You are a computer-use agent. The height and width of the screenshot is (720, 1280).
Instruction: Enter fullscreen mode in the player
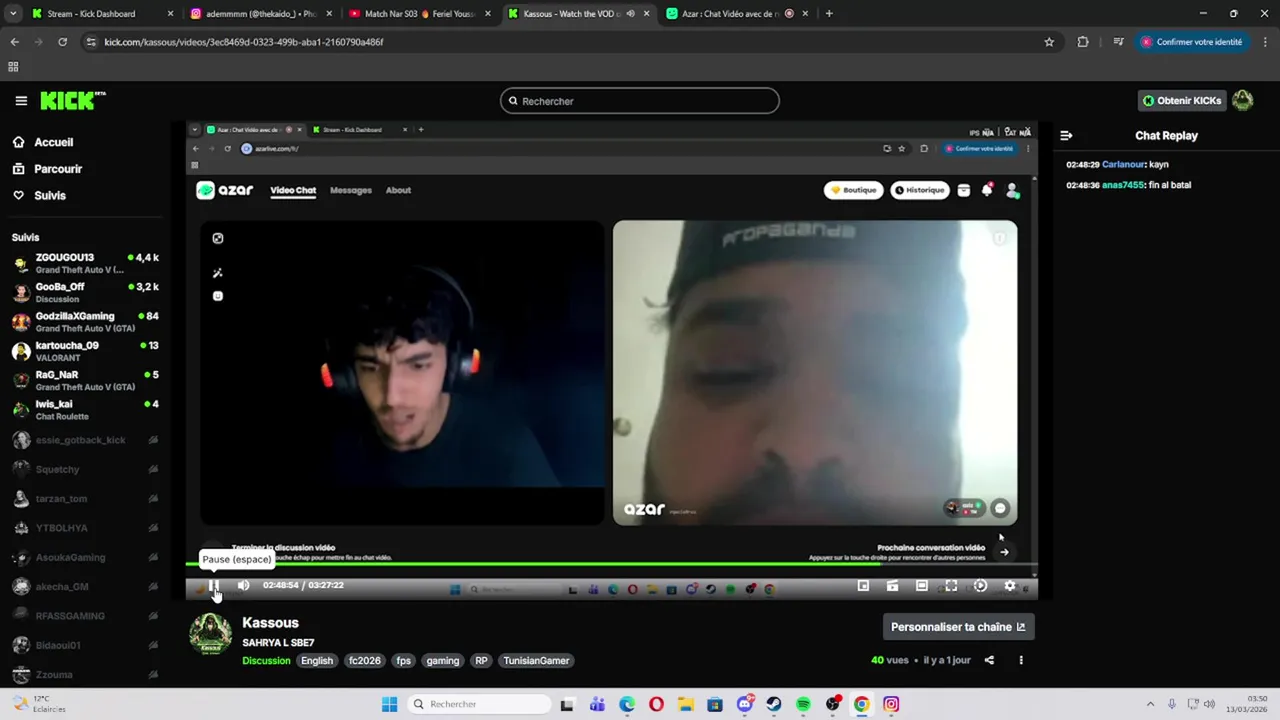click(x=951, y=586)
